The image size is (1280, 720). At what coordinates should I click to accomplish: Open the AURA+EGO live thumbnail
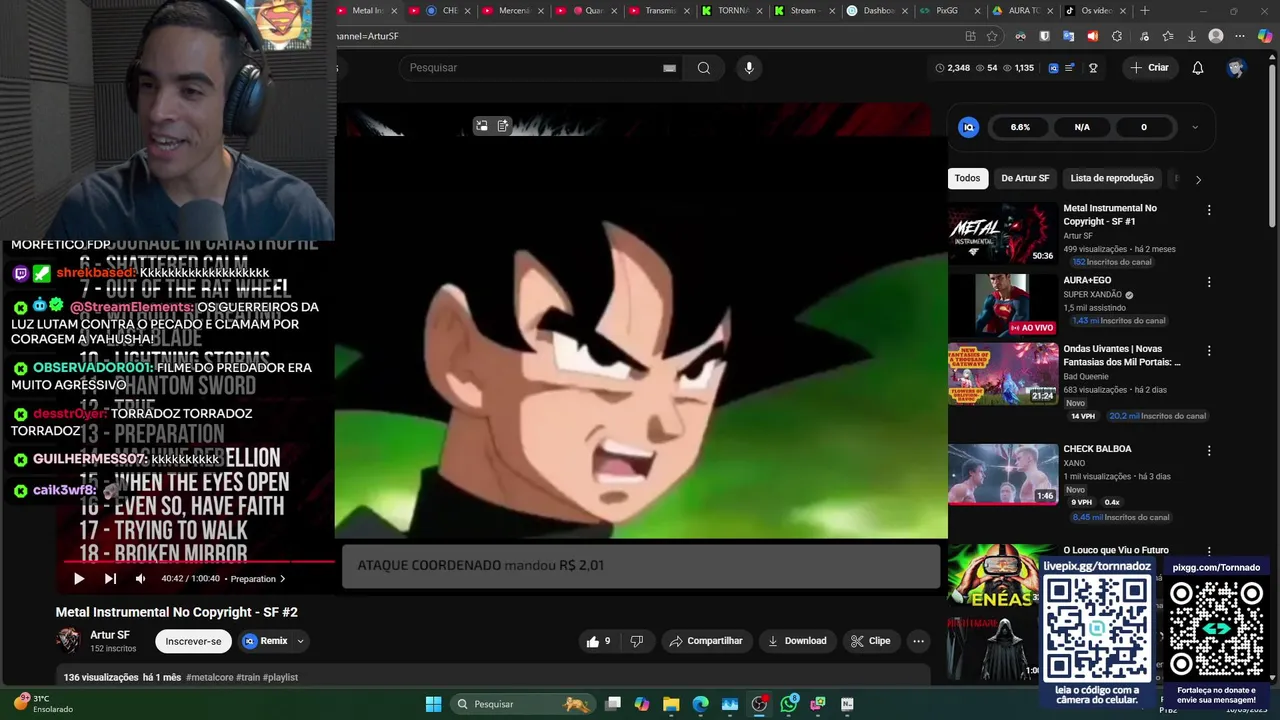coord(1003,305)
